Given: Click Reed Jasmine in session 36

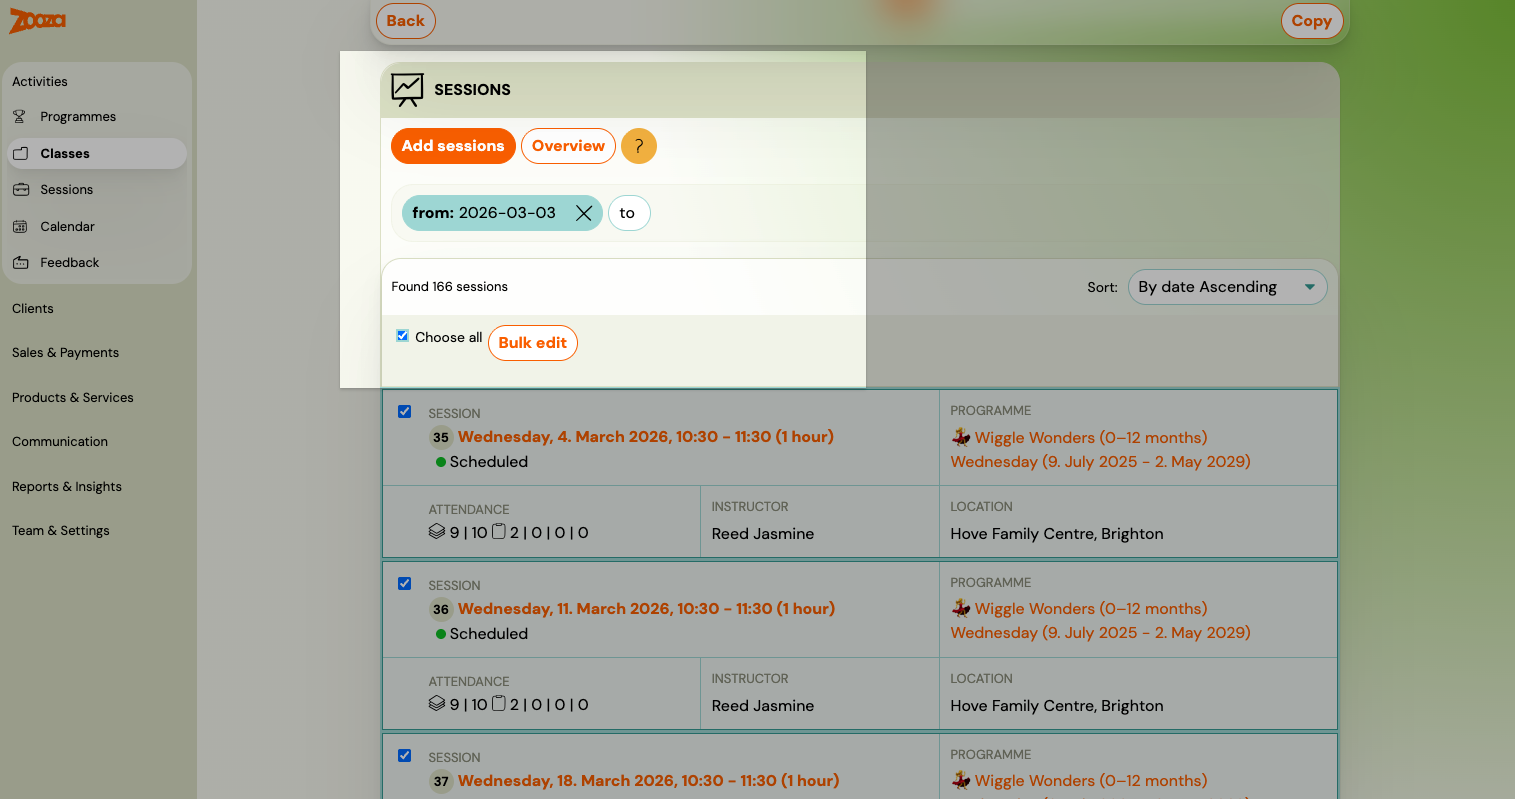Looking at the screenshot, I should 763,706.
